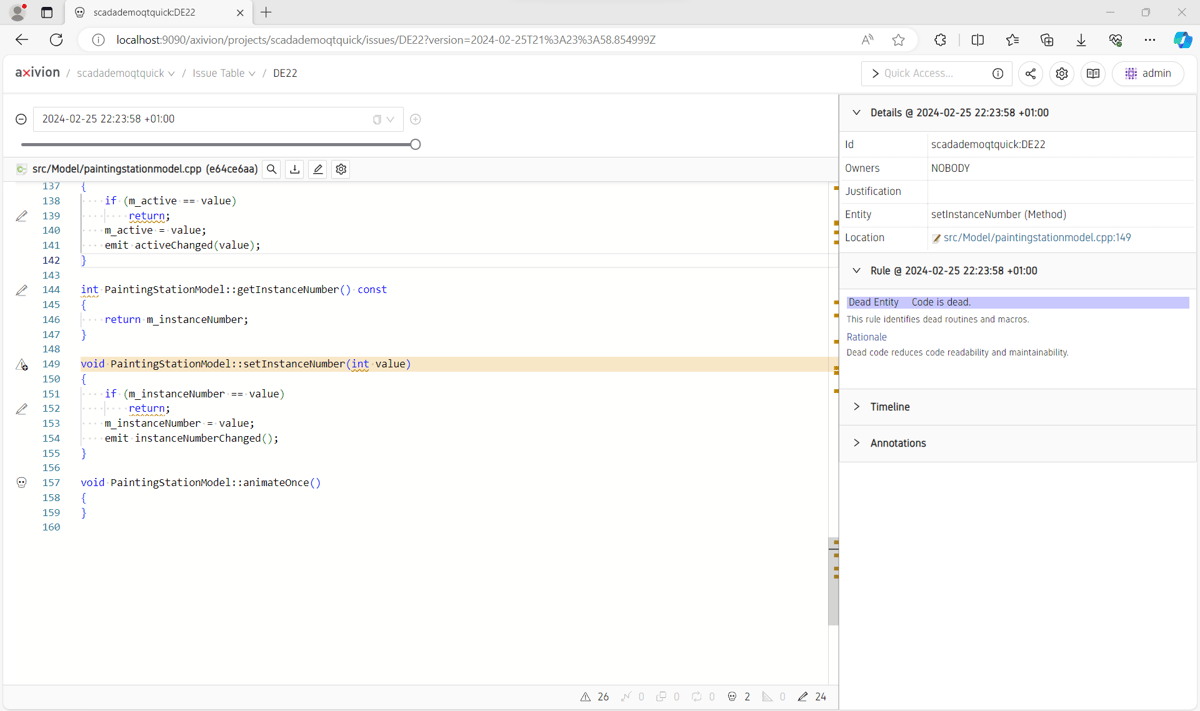Open the Issue Table breadcrumb menu
This screenshot has height=711, width=1200.
[223, 73]
